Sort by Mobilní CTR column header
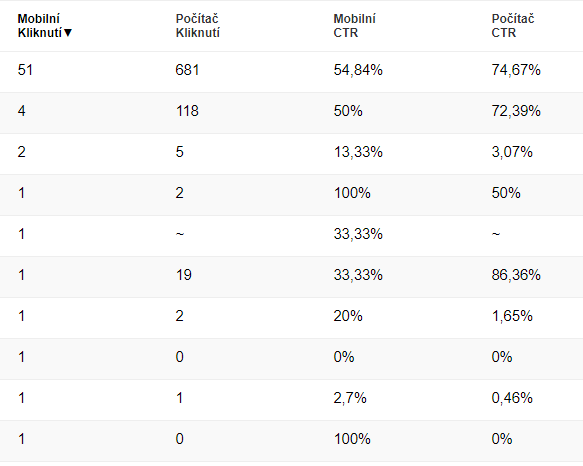This screenshot has height=466, width=583. click(x=354, y=26)
